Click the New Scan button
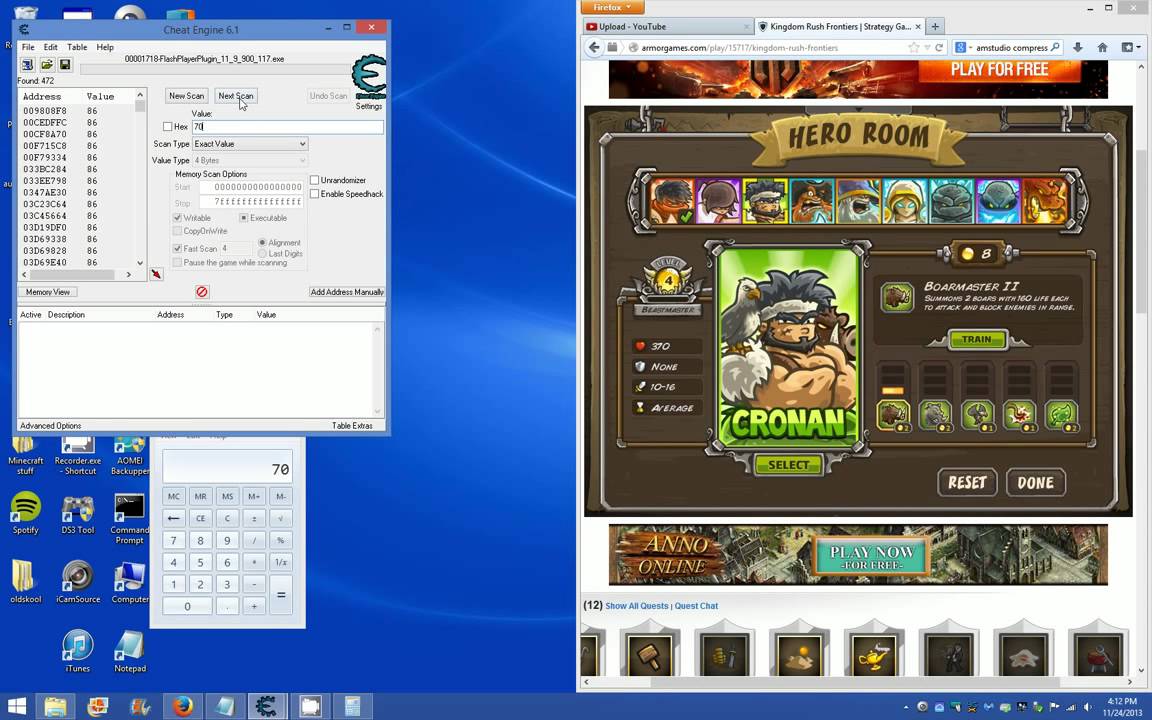The width and height of the screenshot is (1152, 720). (x=187, y=96)
